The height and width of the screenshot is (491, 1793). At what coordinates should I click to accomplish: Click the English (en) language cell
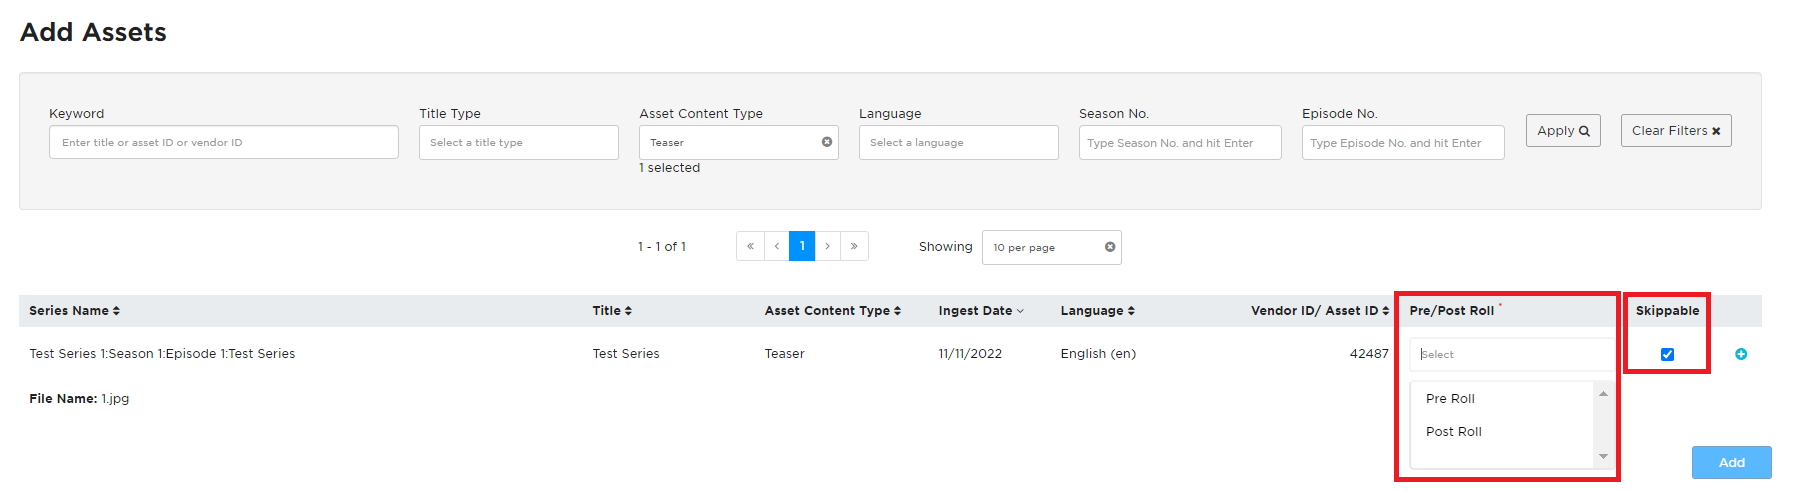coord(1098,353)
